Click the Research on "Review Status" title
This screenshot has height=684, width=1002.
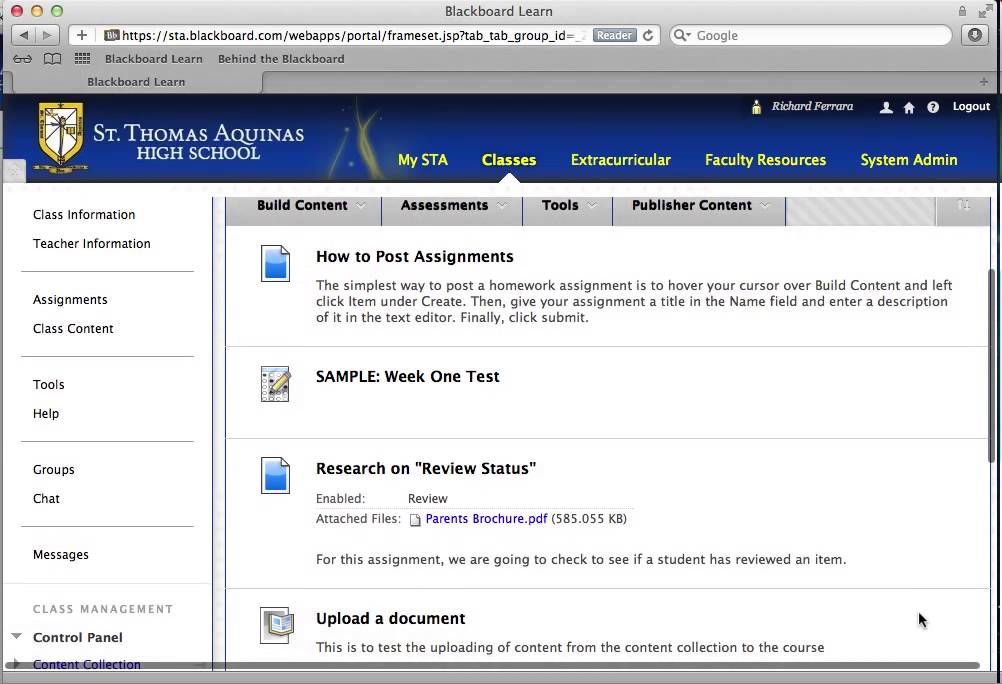point(426,469)
